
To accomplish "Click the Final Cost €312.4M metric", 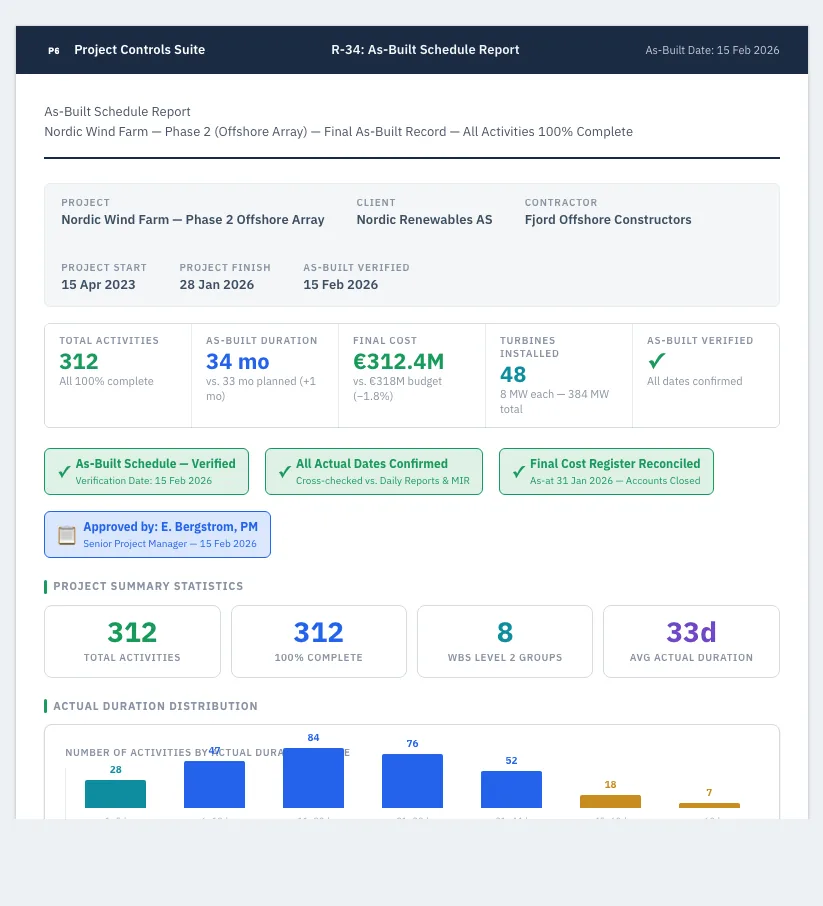I will [412, 376].
